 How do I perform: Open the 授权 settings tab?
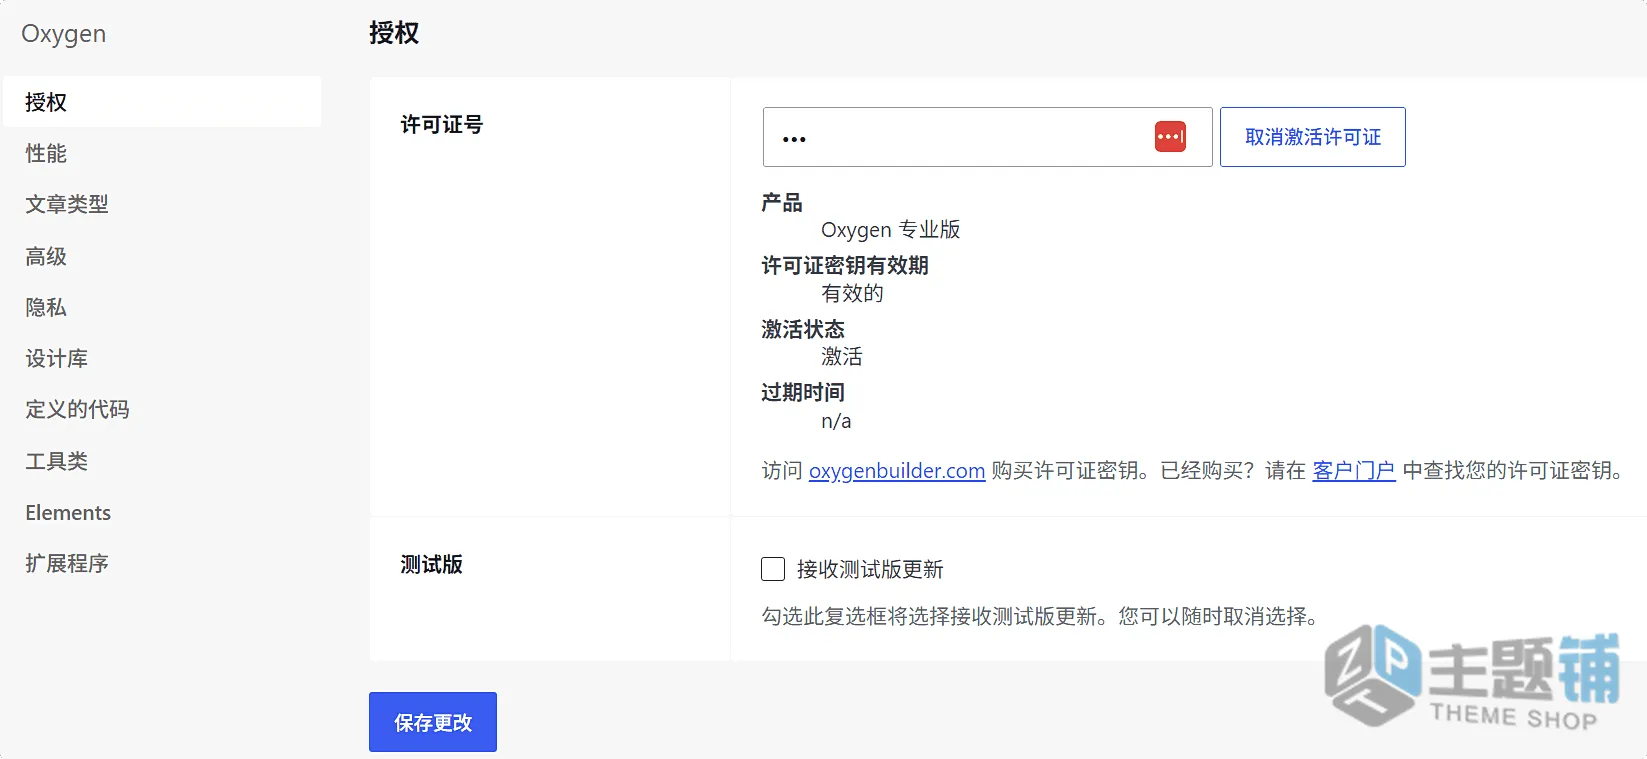click(162, 101)
